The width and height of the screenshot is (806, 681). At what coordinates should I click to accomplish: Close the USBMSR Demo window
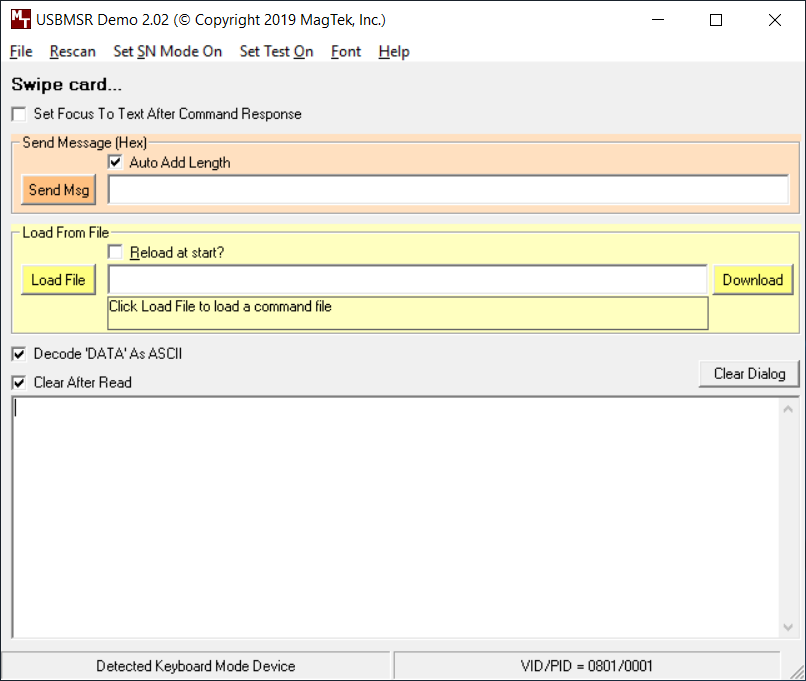coord(775,20)
